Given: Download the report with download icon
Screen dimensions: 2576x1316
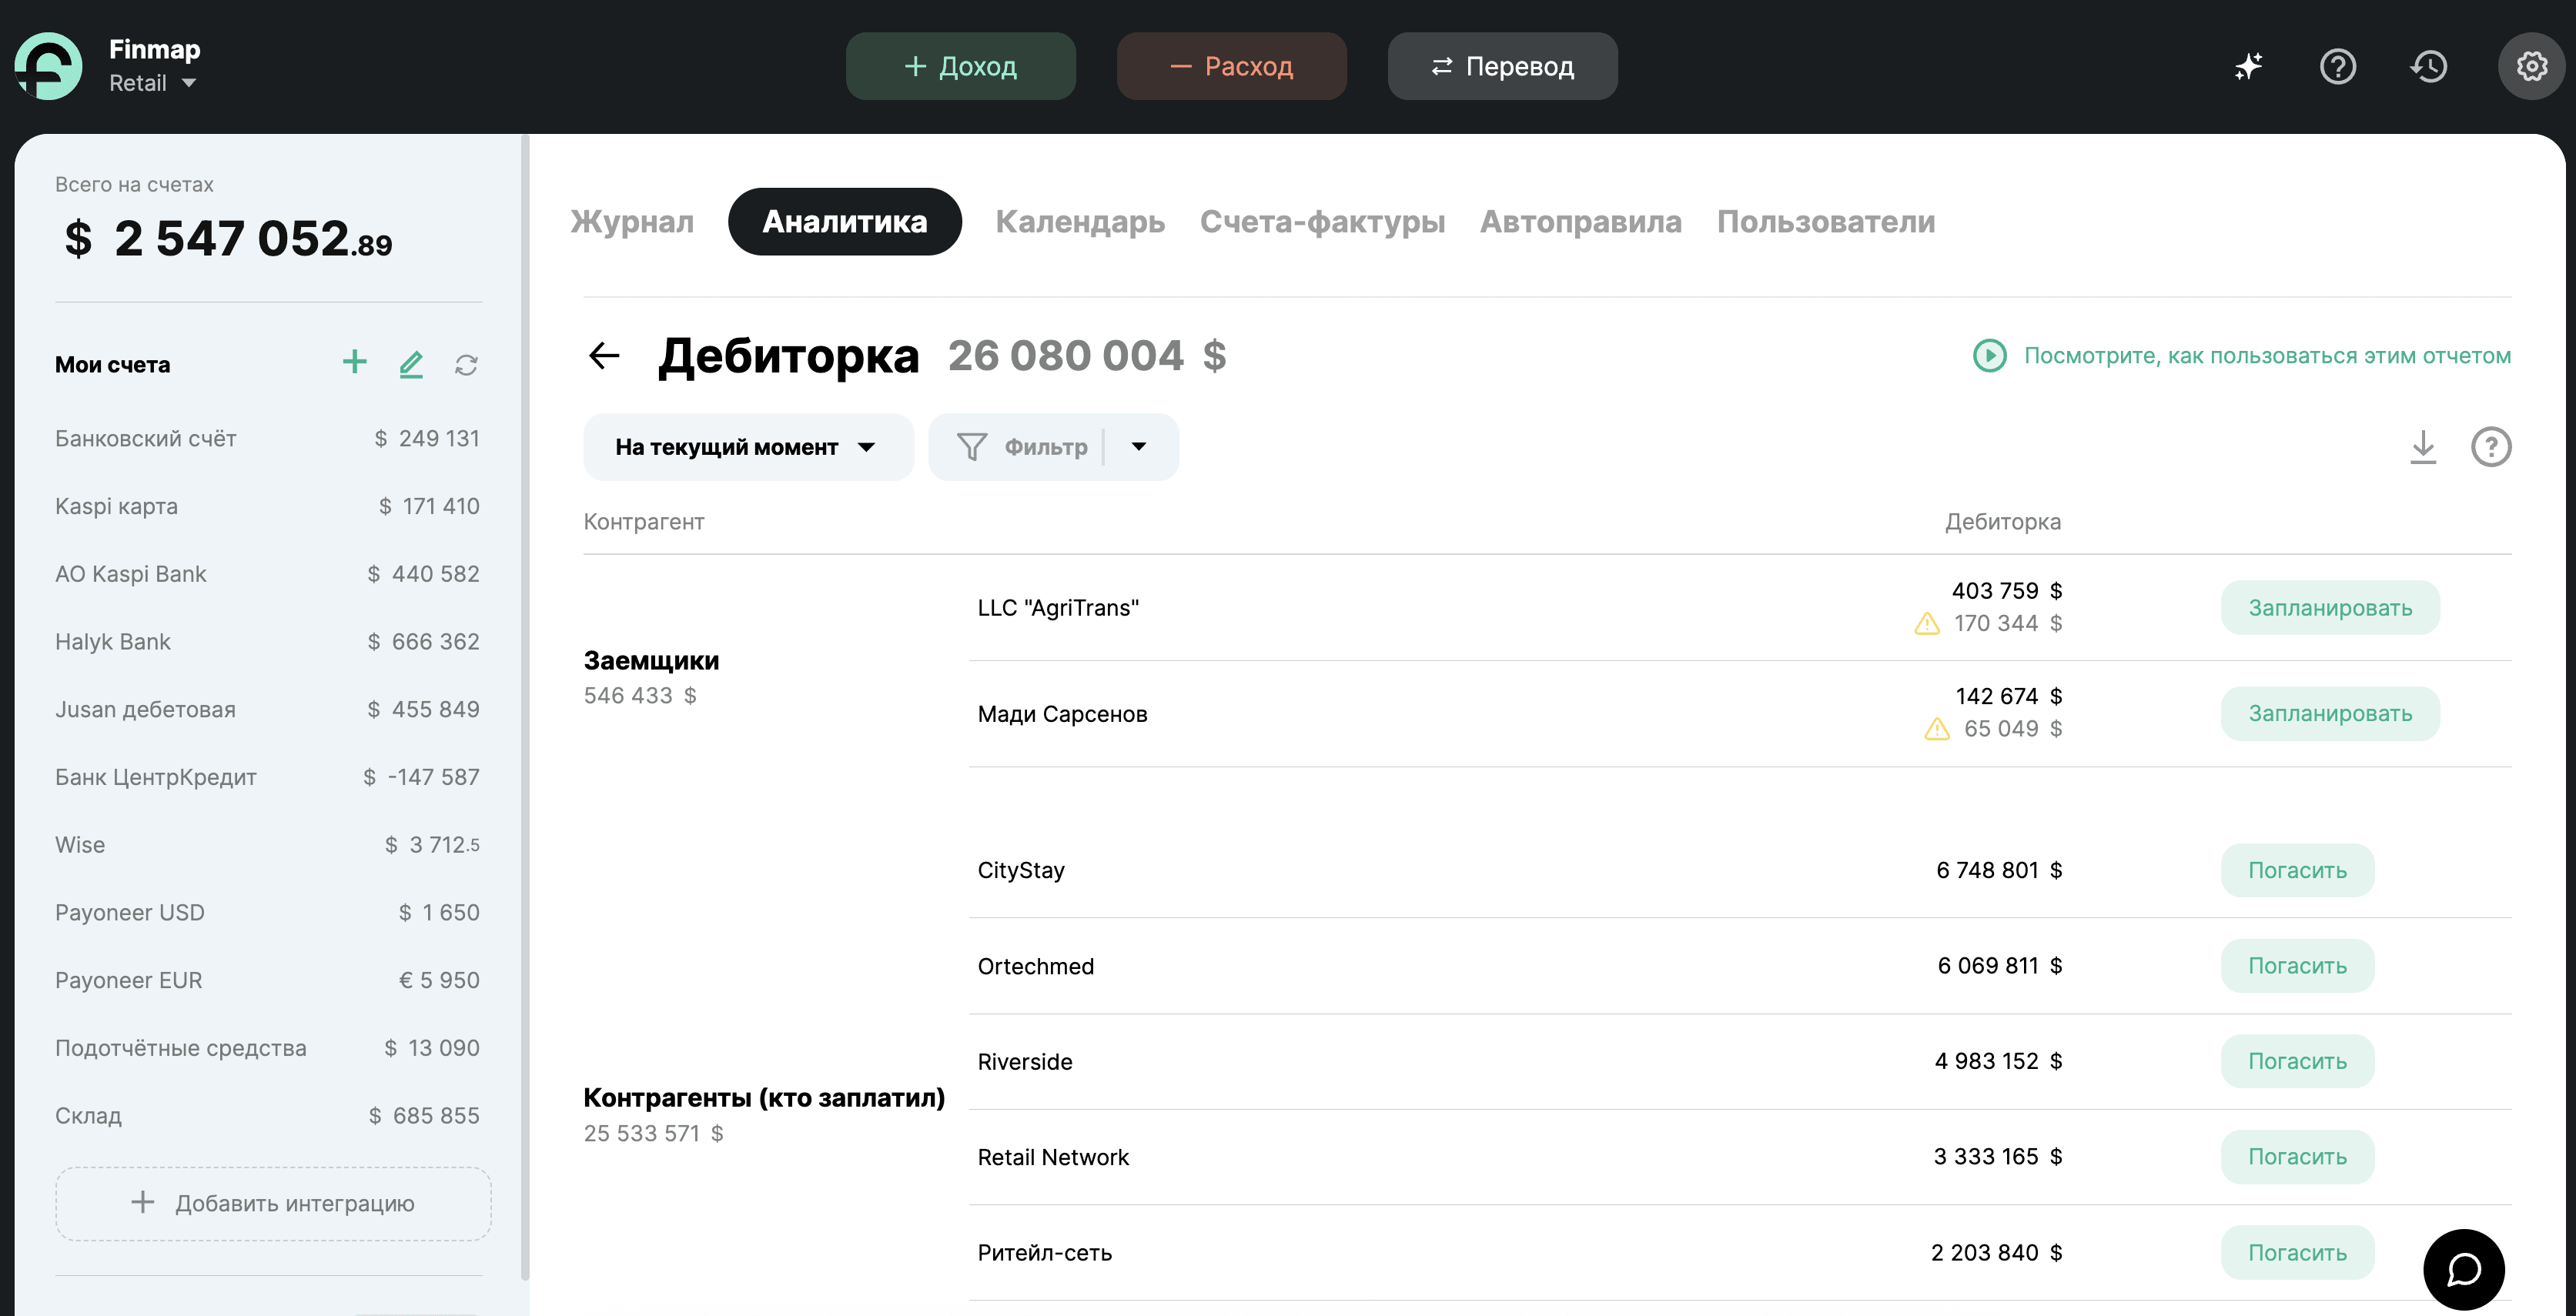Looking at the screenshot, I should [2423, 447].
